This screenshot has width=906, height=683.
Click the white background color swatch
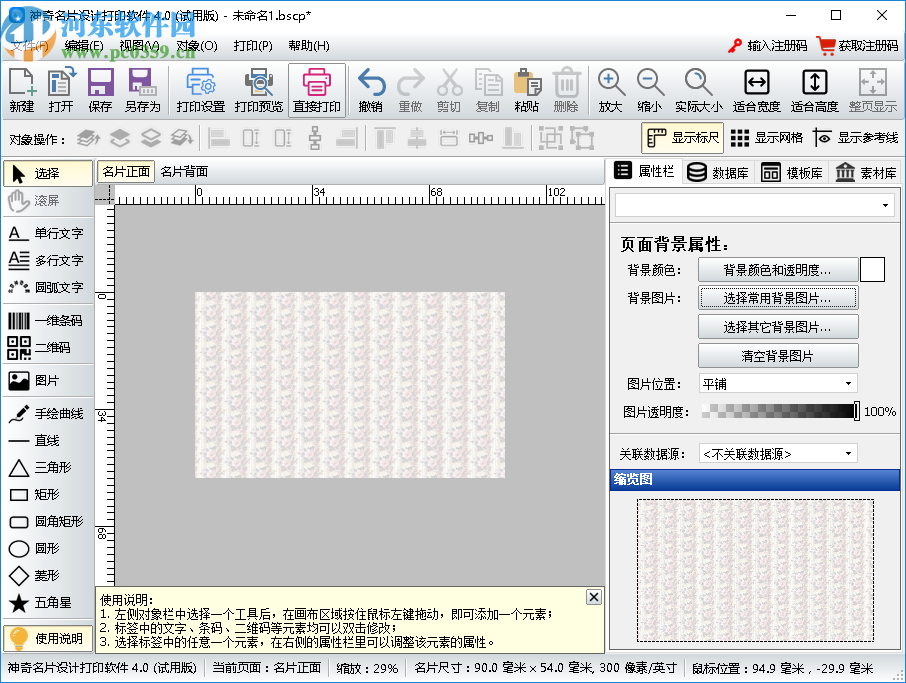872,270
